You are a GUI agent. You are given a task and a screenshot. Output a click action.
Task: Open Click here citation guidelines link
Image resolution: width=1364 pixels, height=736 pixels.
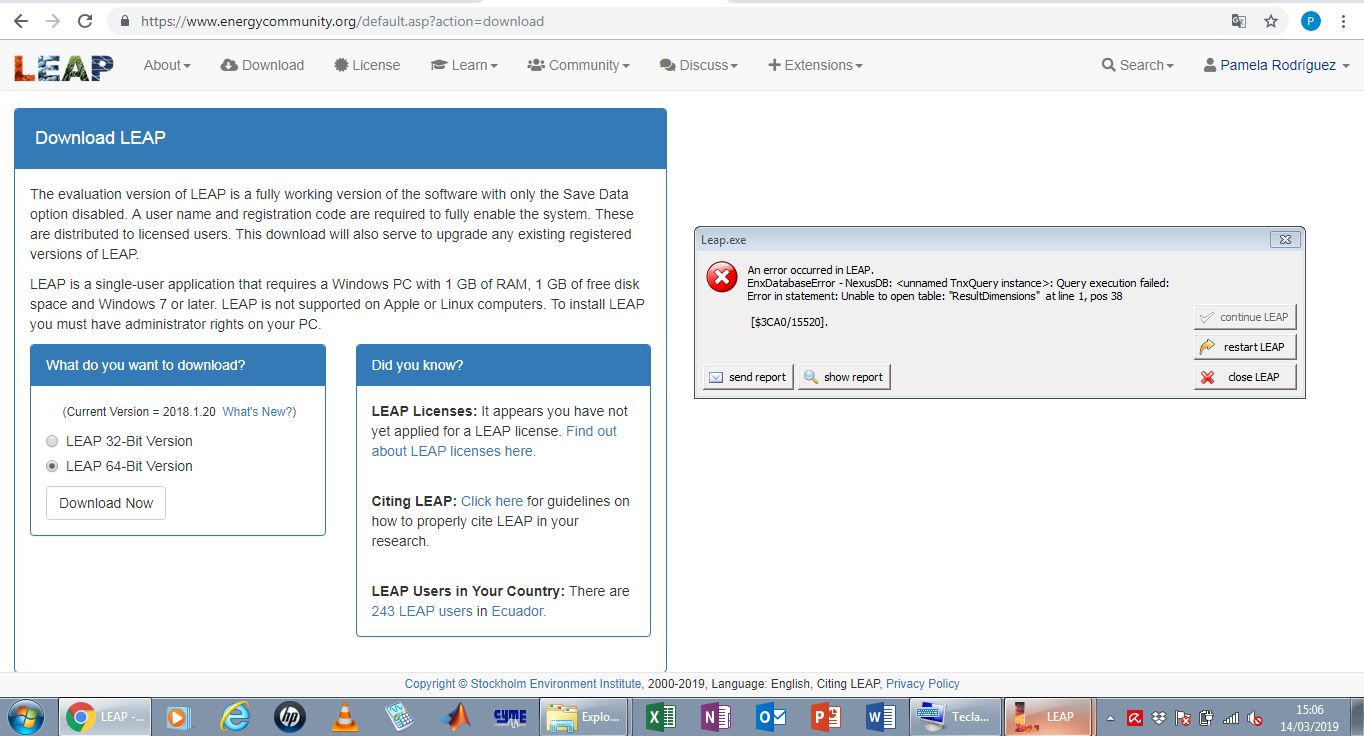click(492, 501)
